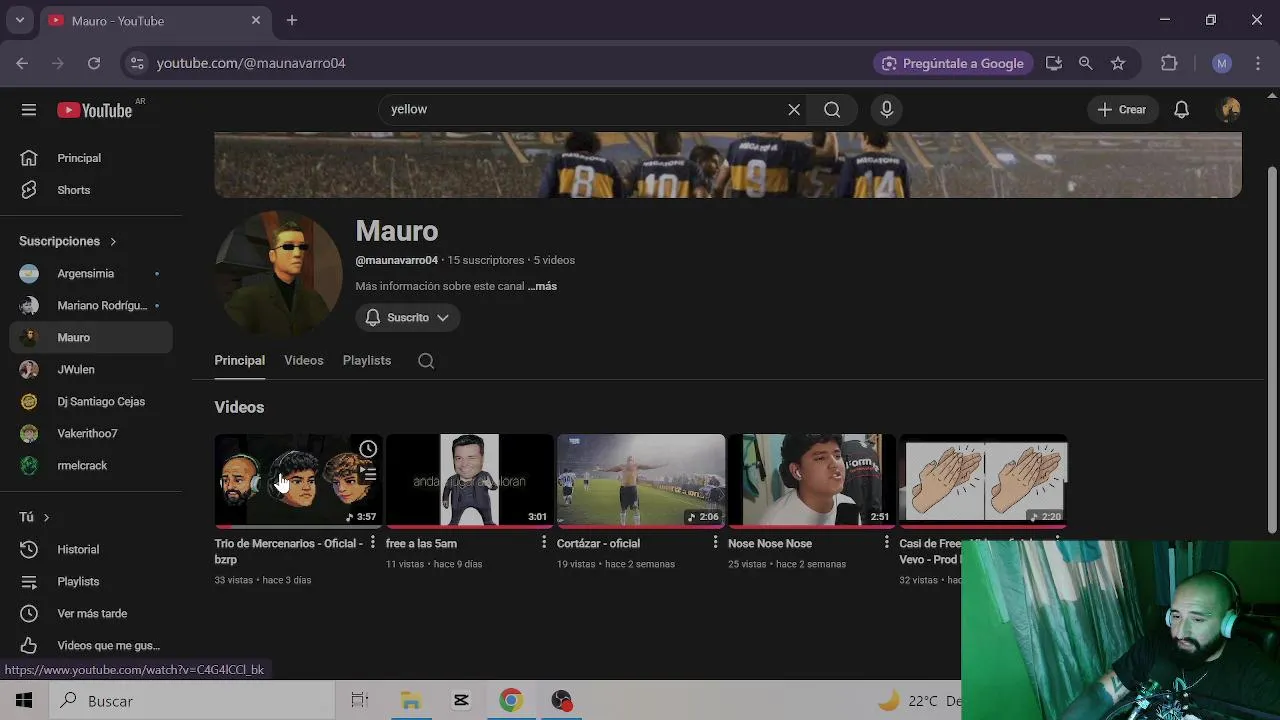Open Dj Santiago Cejas channel
The image size is (1280, 720).
point(91,401)
